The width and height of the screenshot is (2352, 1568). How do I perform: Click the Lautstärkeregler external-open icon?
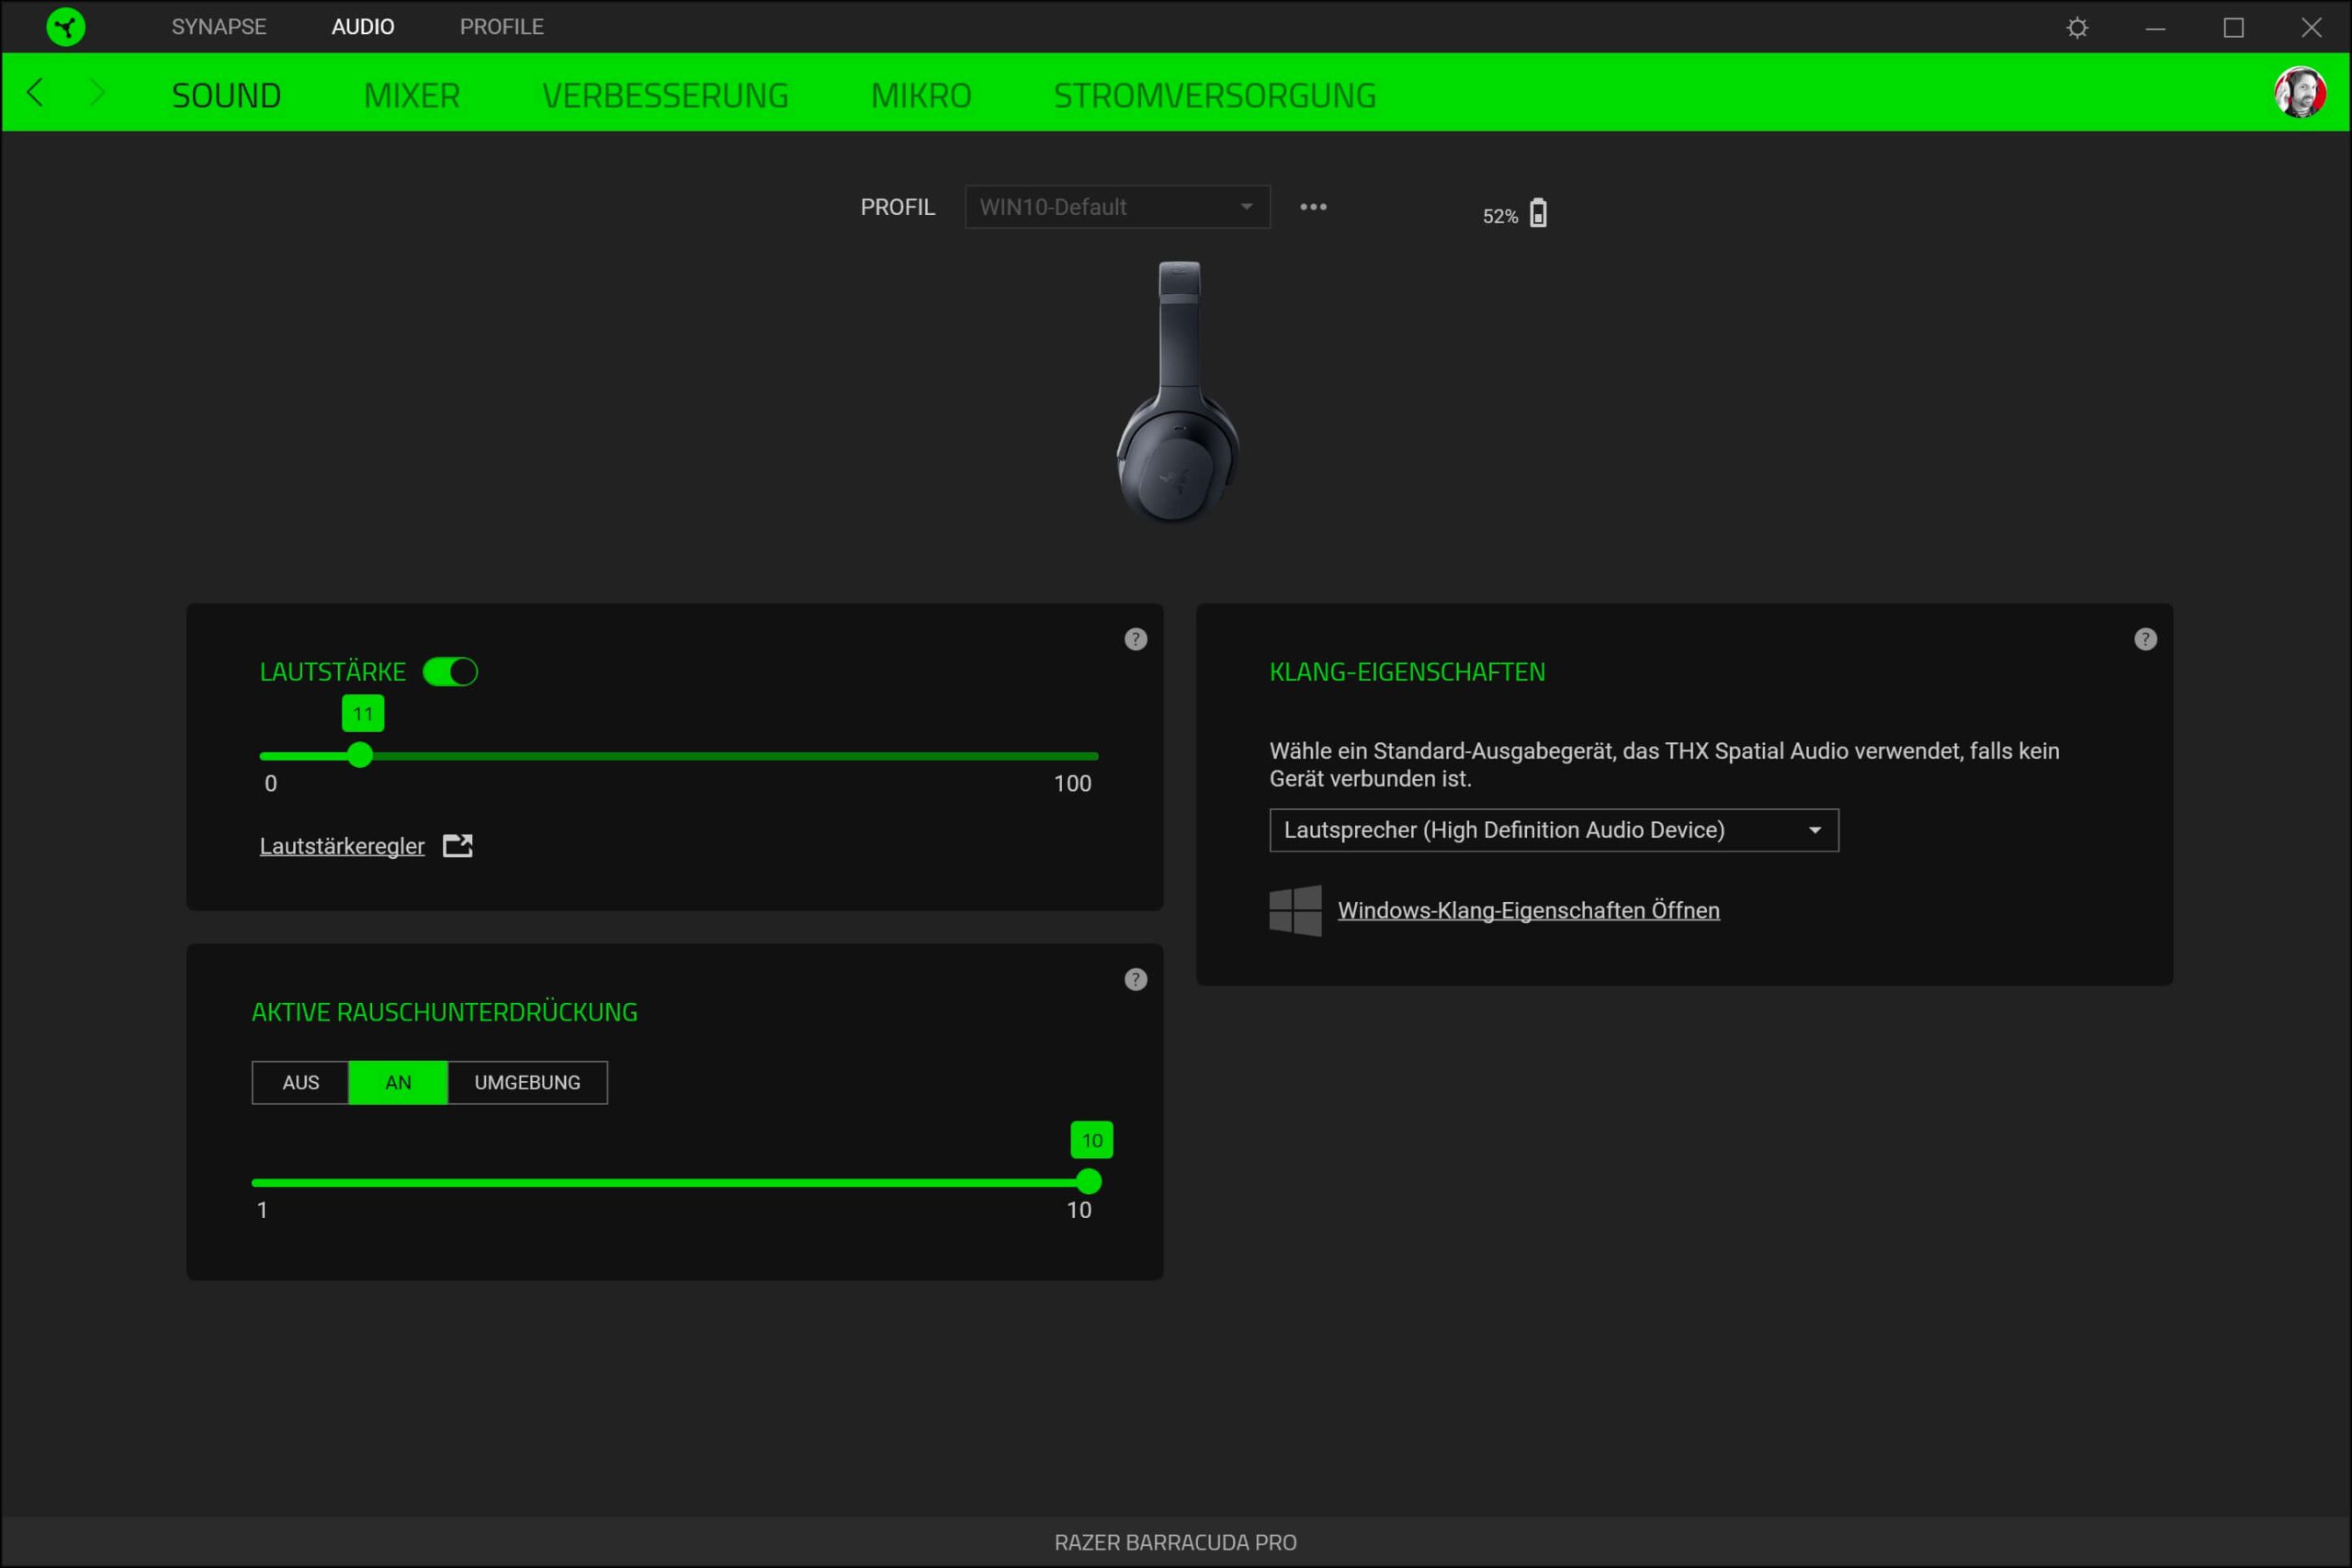pyautogui.click(x=458, y=846)
